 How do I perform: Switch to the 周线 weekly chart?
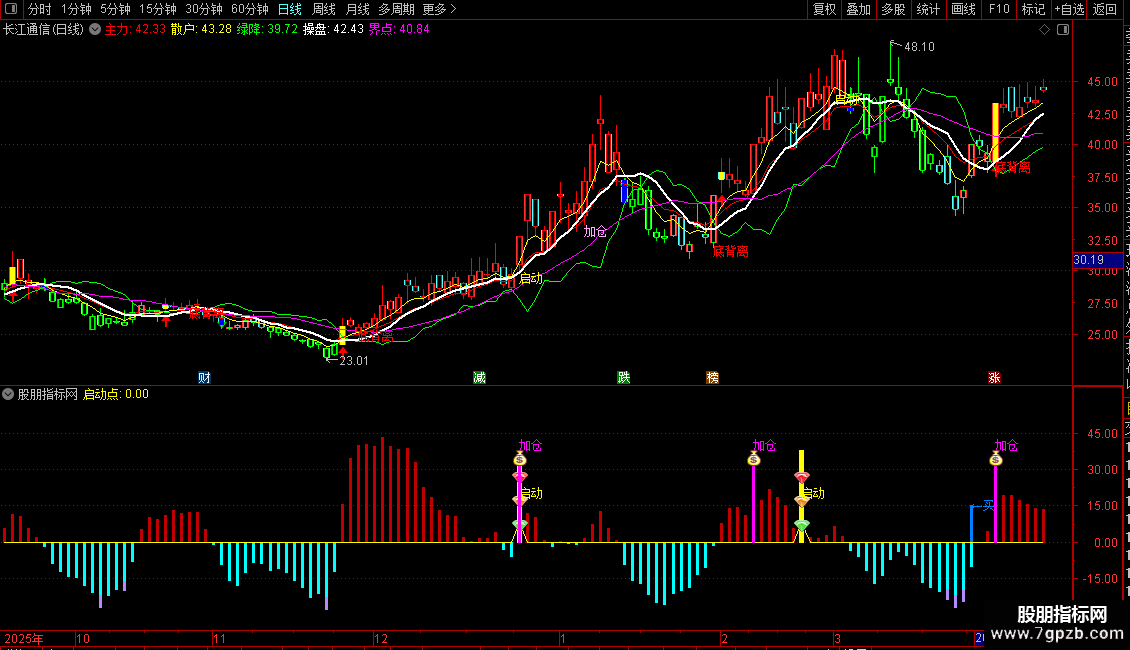324,9
